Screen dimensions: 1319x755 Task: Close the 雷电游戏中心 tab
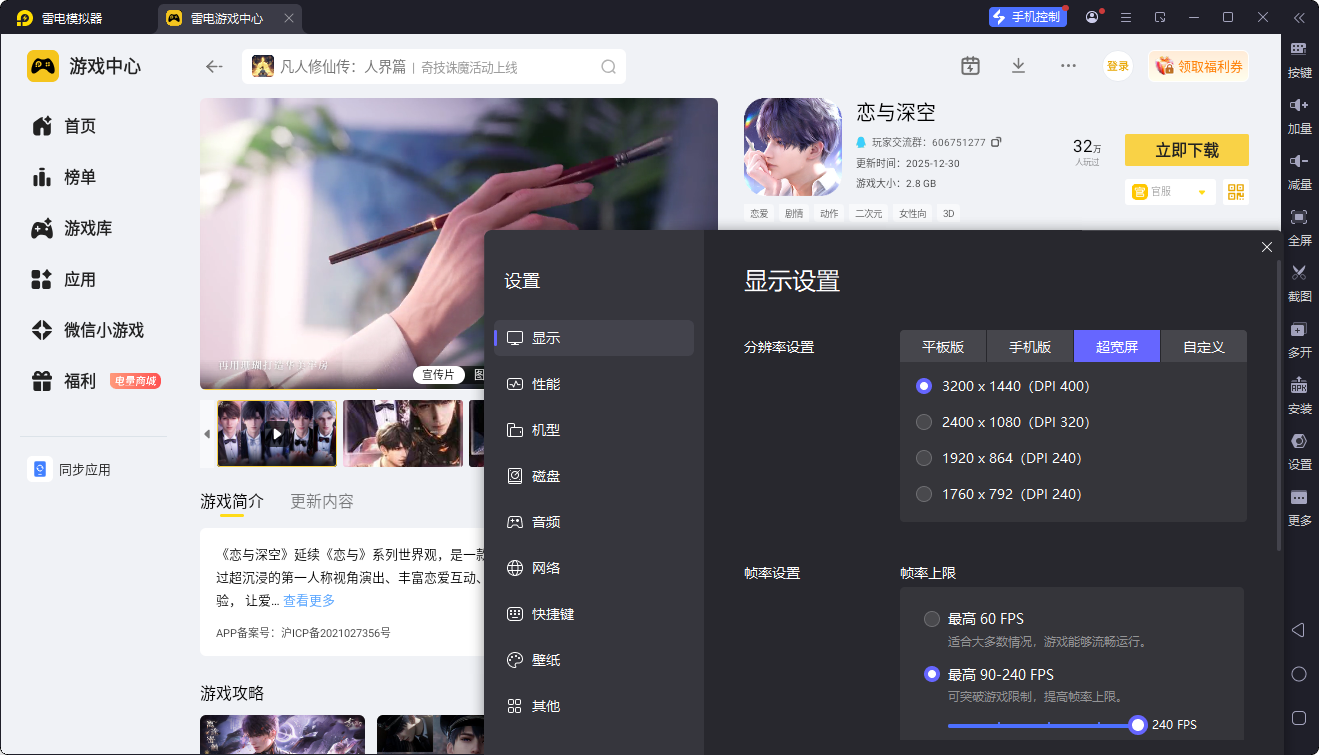point(290,18)
